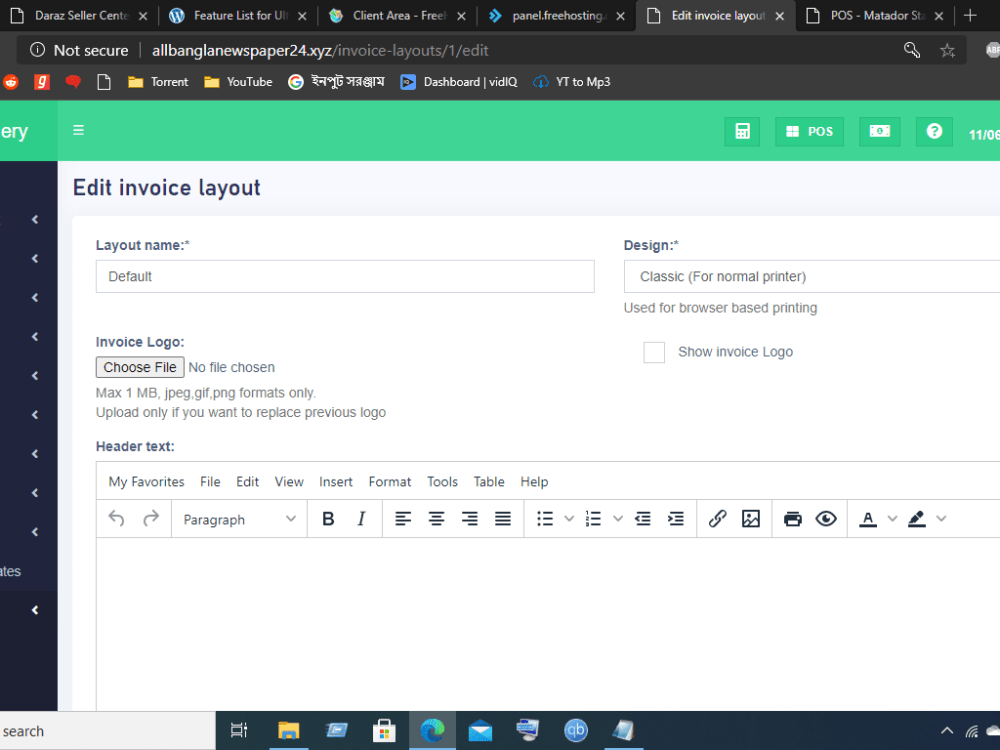Image resolution: width=1000 pixels, height=750 pixels.
Task: Open the text color dropdown arrow
Action: (x=892, y=518)
